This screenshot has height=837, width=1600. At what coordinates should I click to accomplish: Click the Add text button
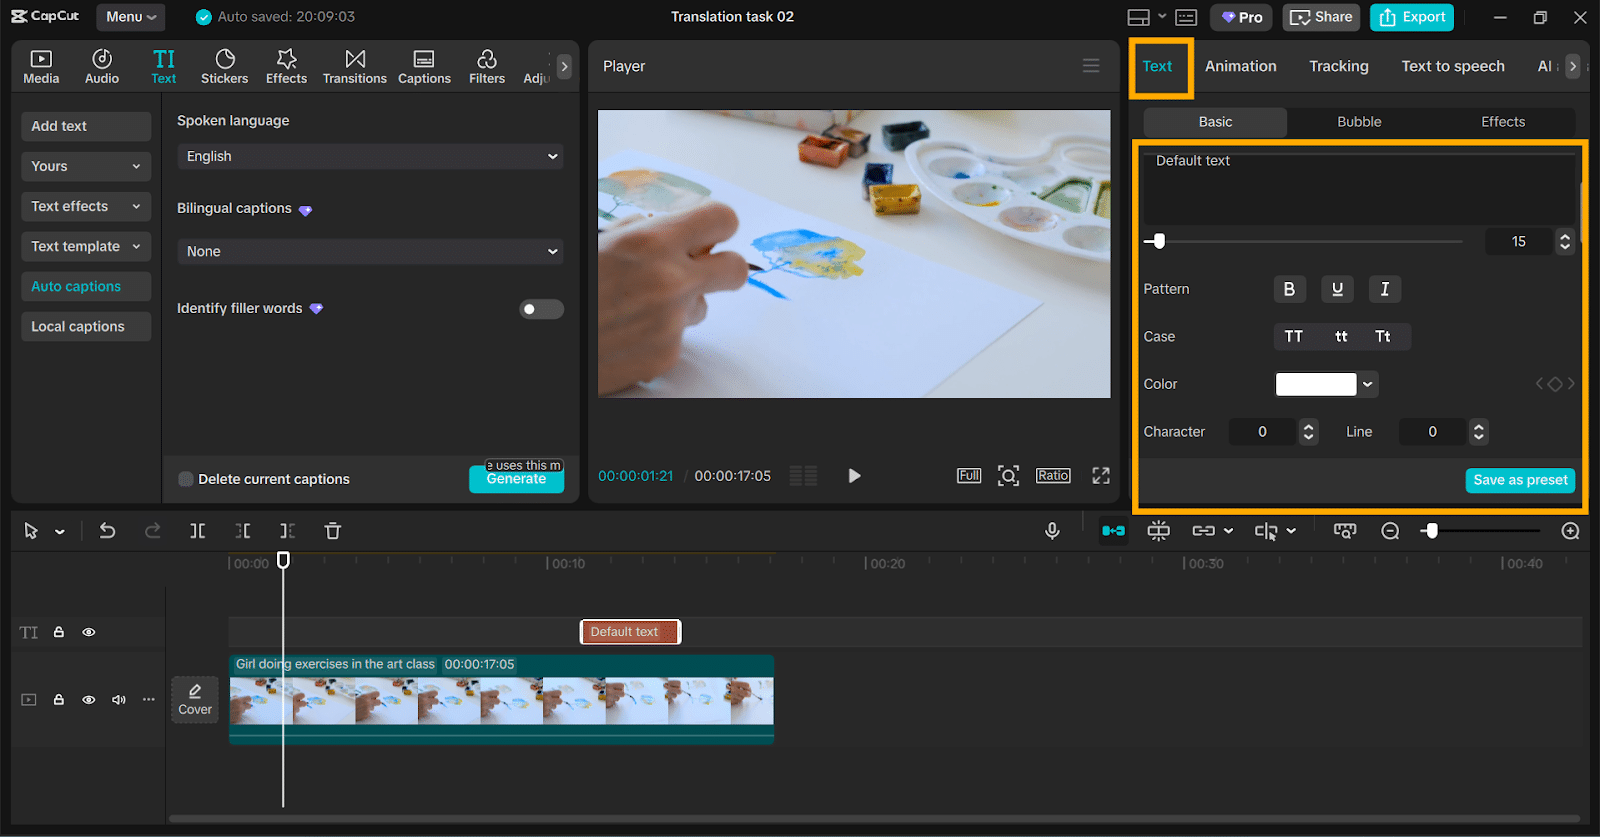(86, 126)
